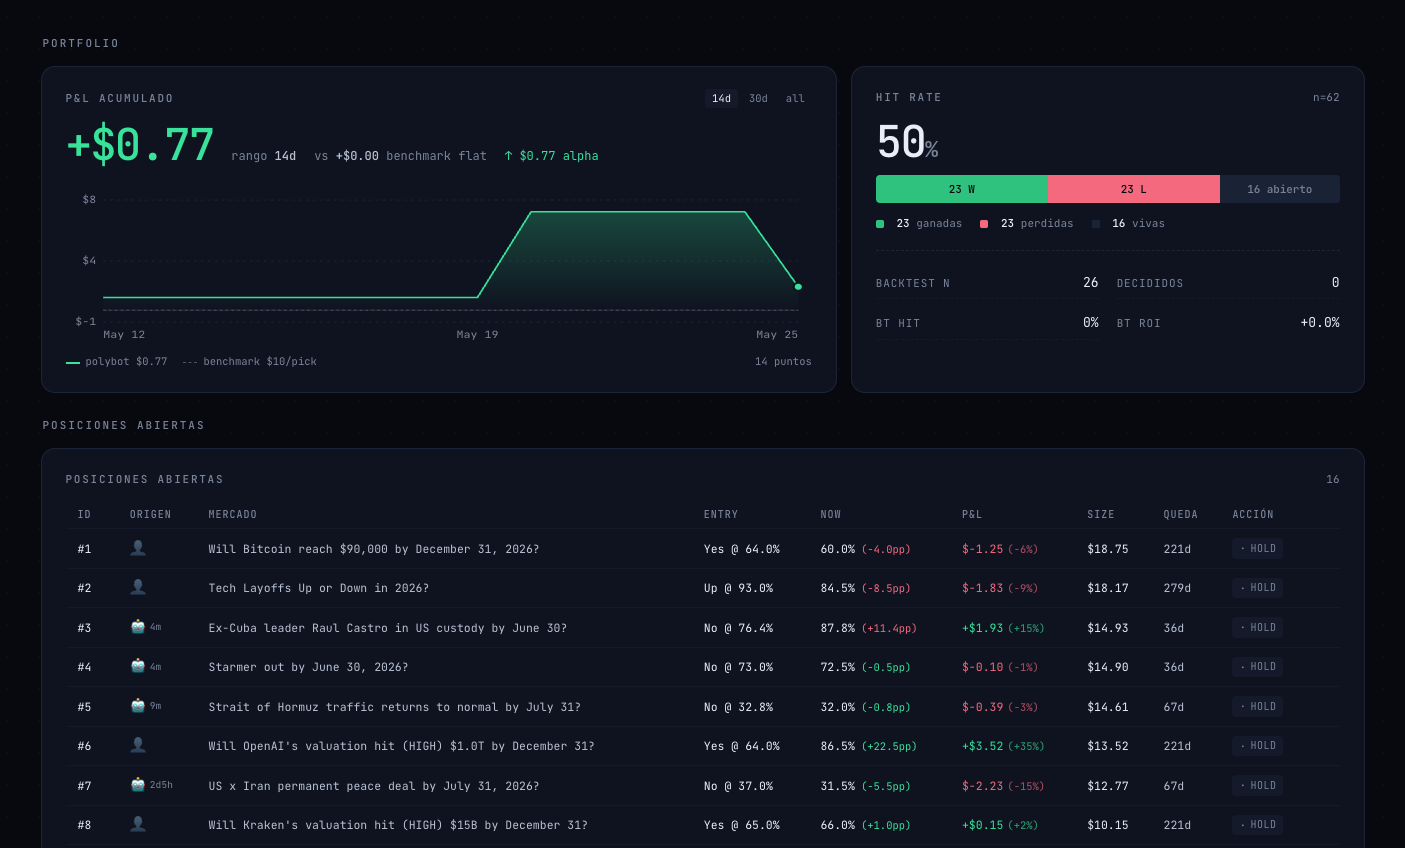Click 'Up @ 93.0%' entry cell
This screenshot has height=848, width=1405.
point(738,588)
